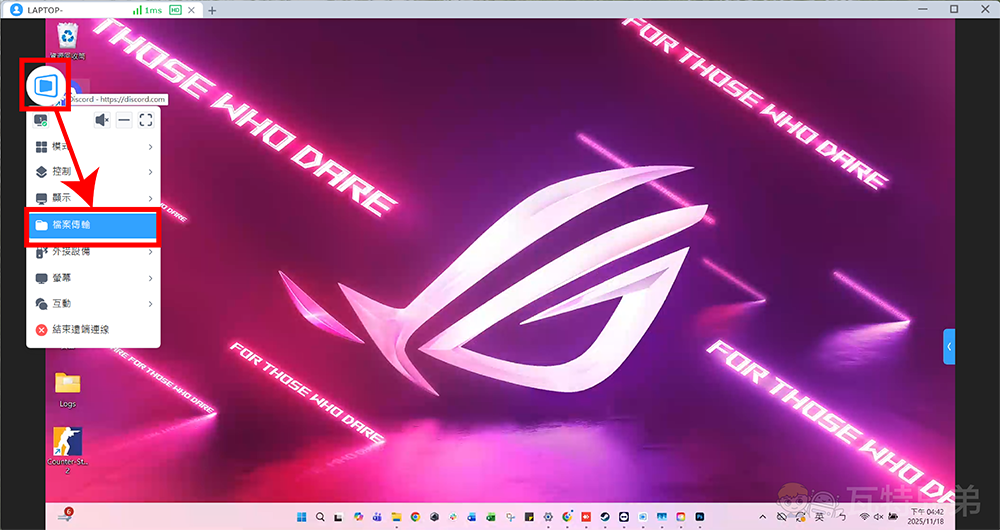Mute the remote session sound

pyautogui.click(x=102, y=120)
